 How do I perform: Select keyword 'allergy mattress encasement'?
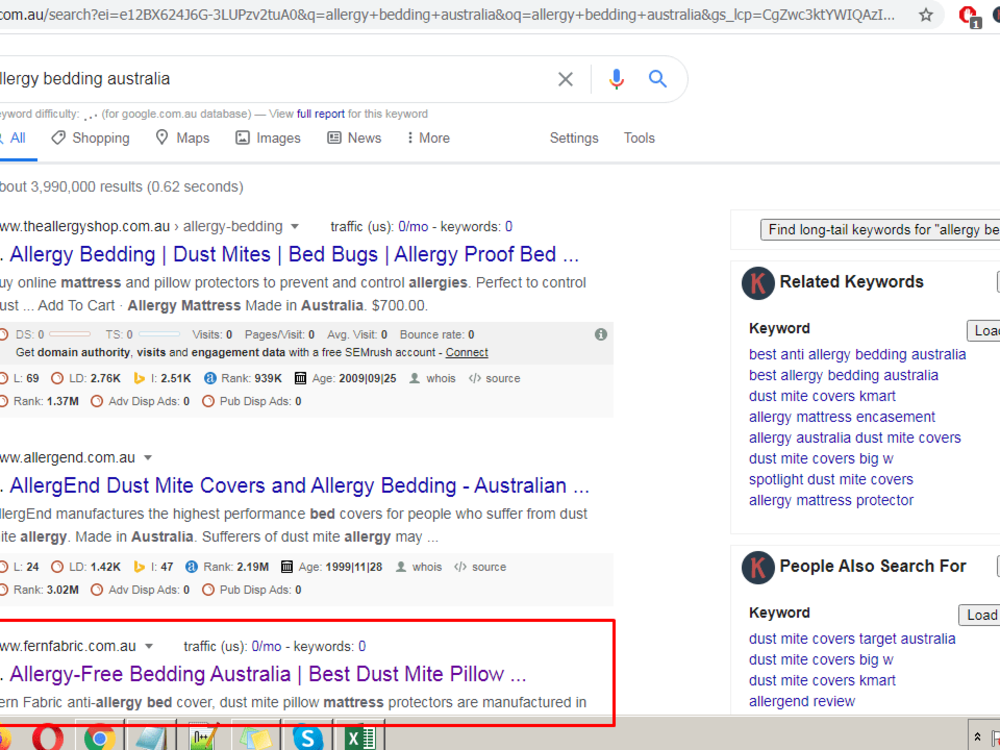click(842, 417)
